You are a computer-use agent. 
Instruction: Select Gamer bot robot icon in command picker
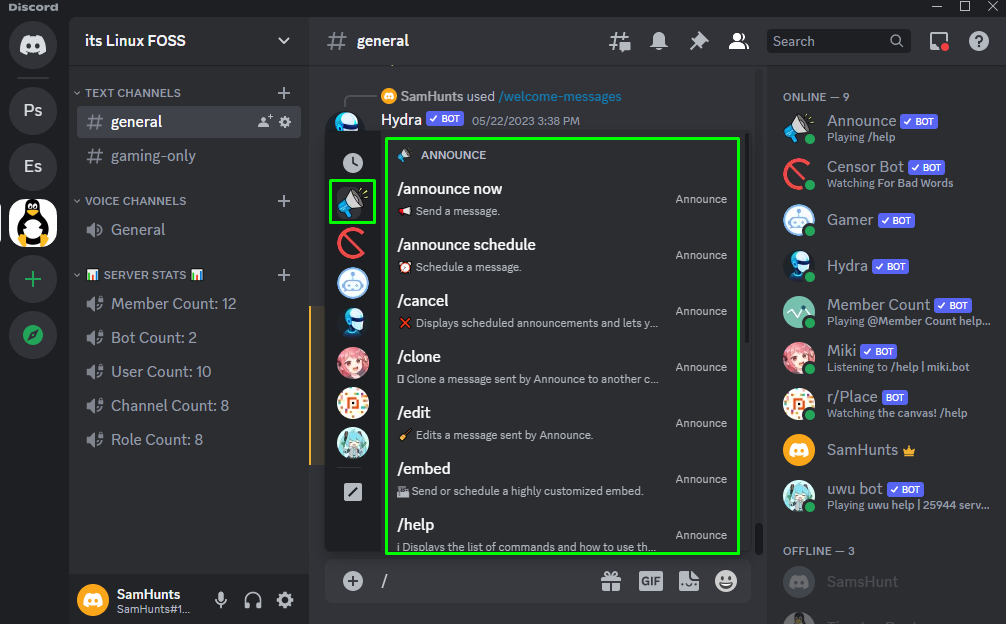(x=352, y=283)
